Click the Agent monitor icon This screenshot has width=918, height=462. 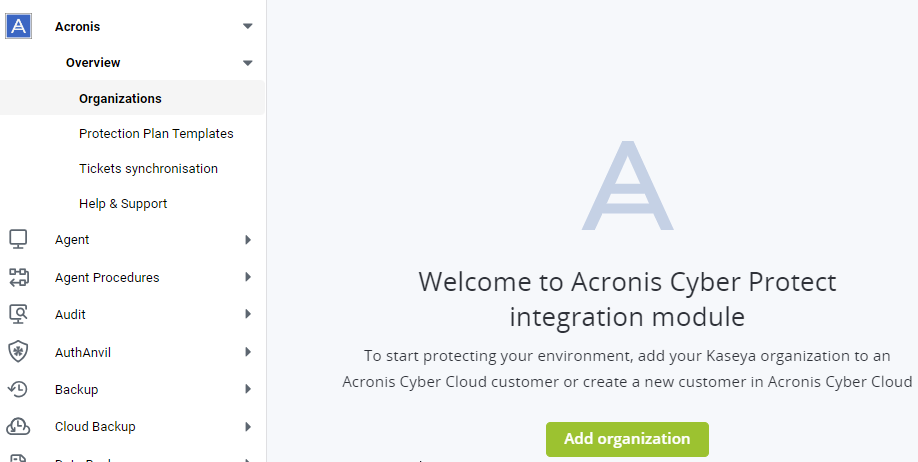tap(18, 239)
